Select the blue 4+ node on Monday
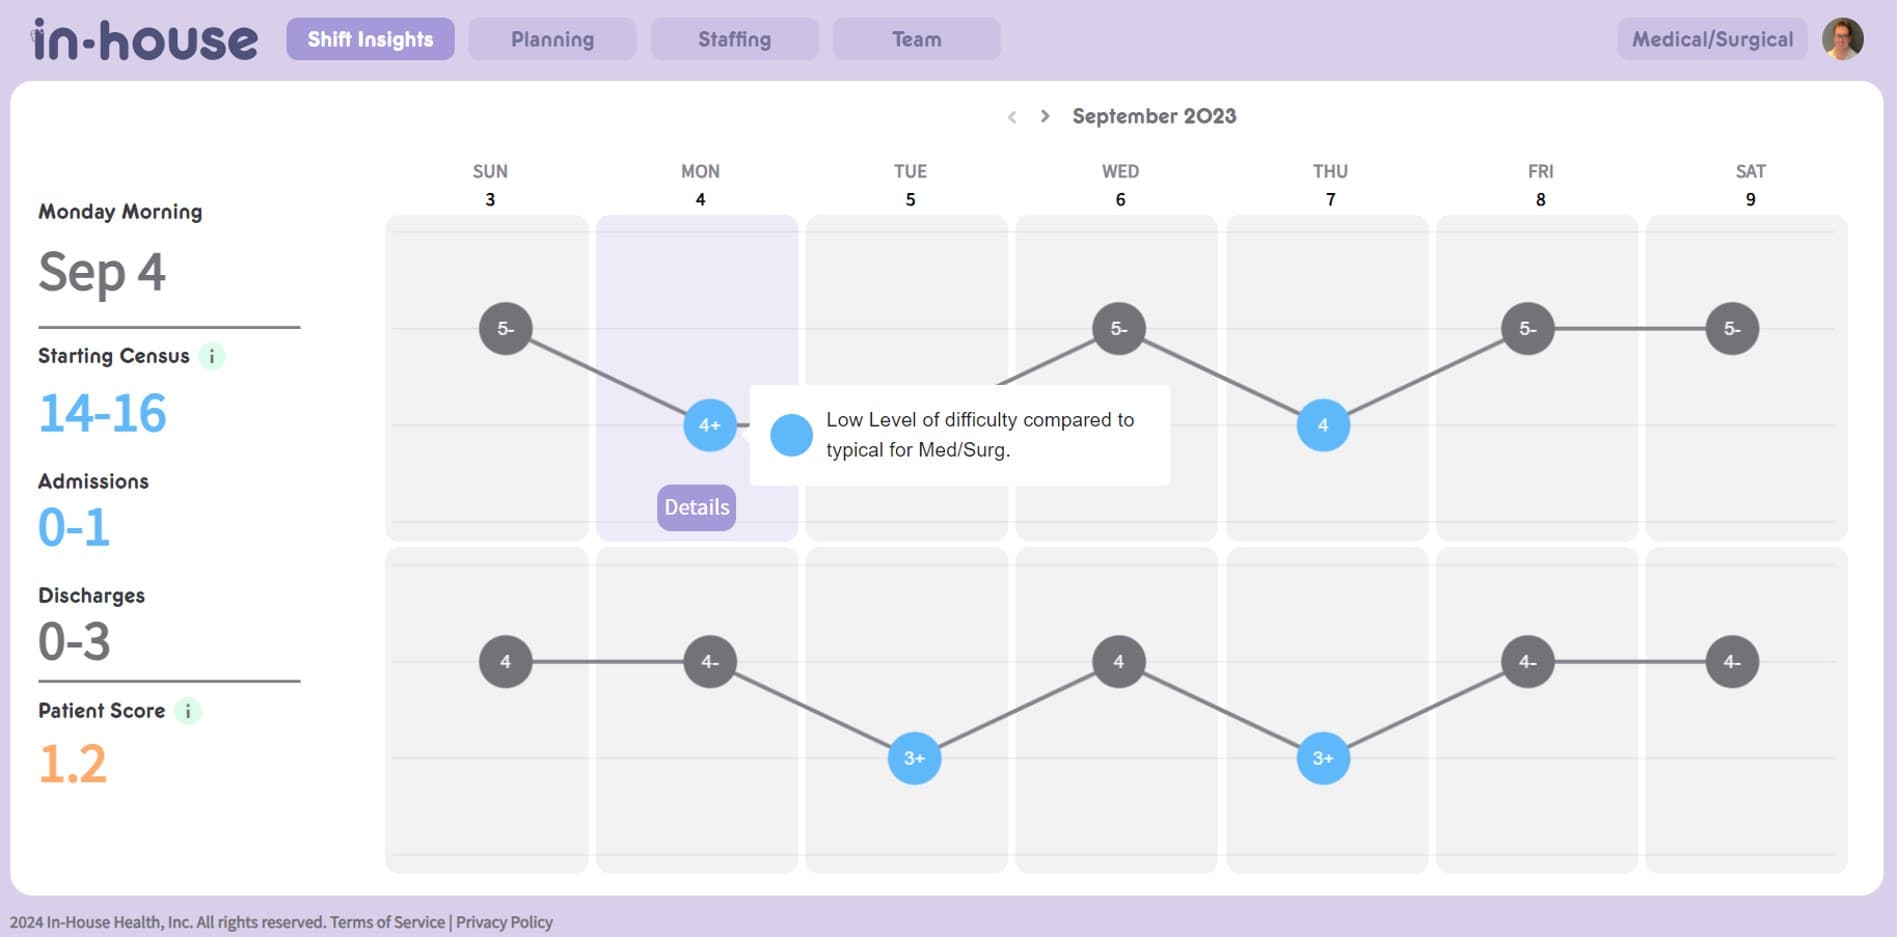 (709, 425)
